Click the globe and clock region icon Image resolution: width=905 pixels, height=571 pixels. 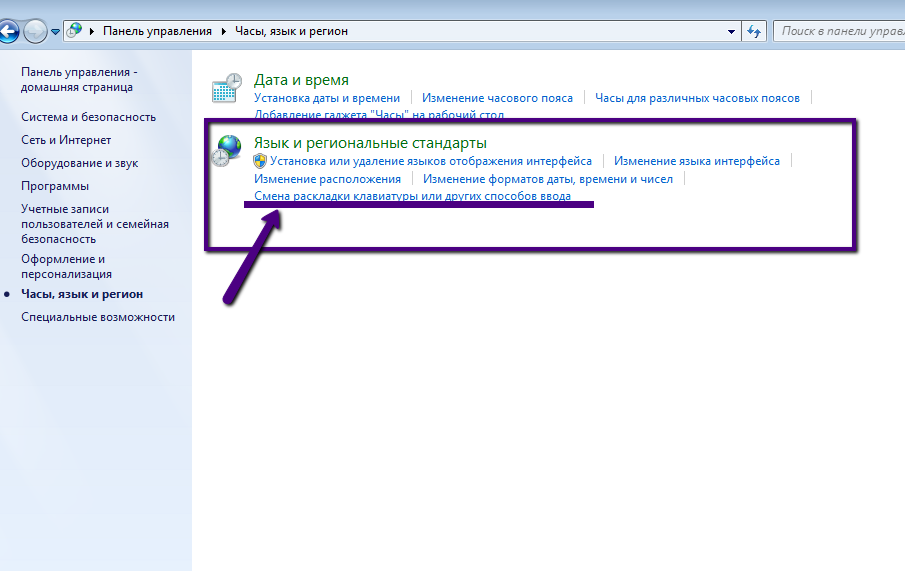pyautogui.click(x=226, y=151)
